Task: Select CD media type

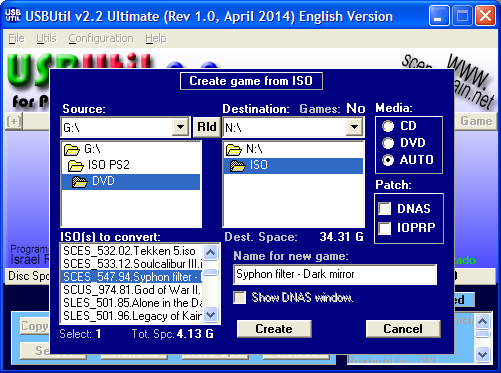Action: click(388, 126)
